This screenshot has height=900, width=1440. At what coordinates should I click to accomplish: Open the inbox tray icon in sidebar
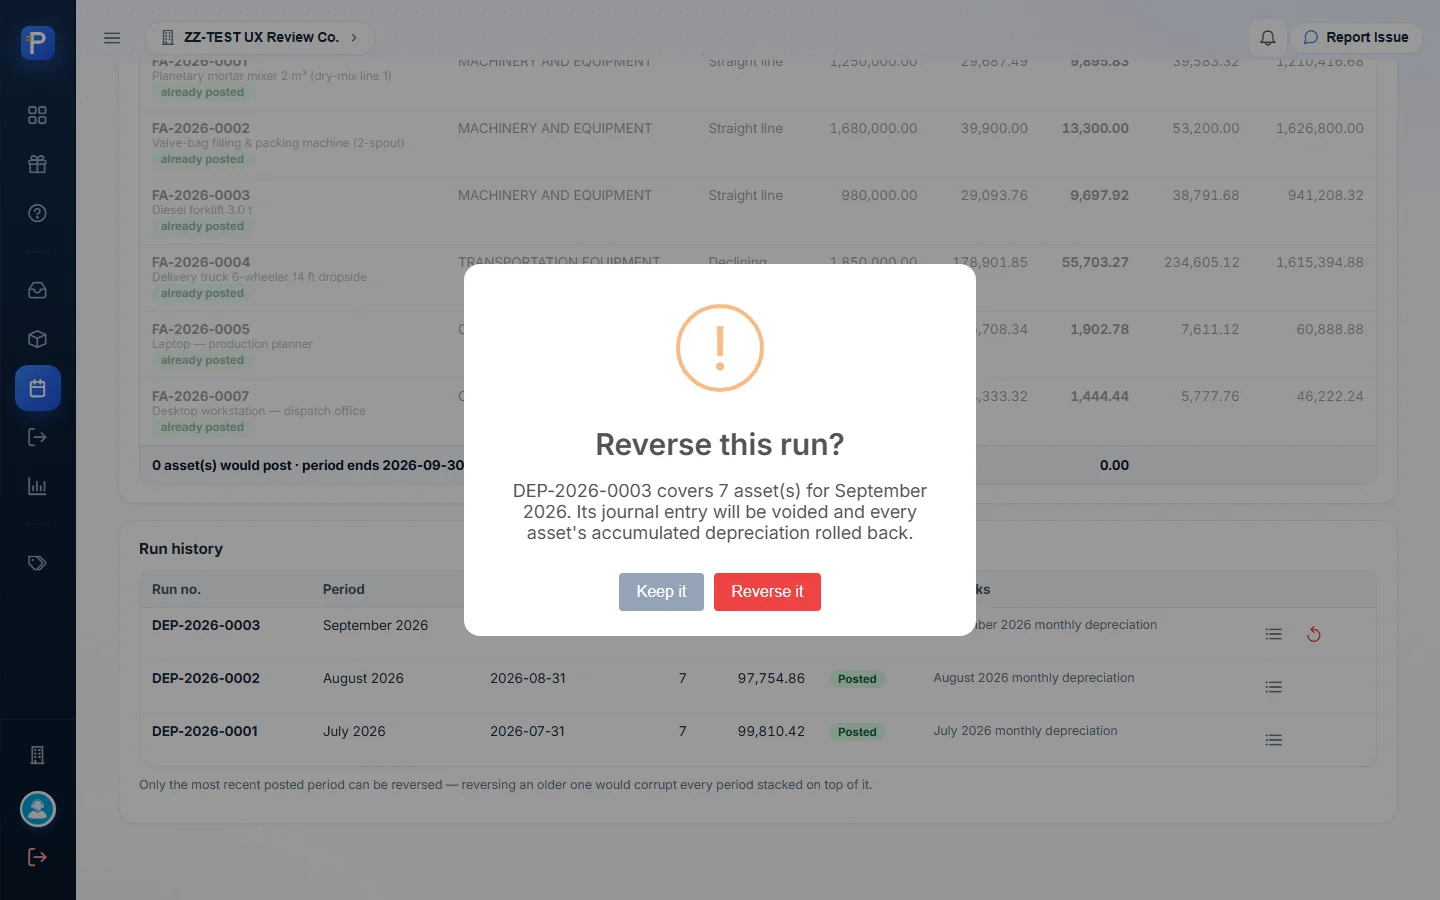[38, 290]
